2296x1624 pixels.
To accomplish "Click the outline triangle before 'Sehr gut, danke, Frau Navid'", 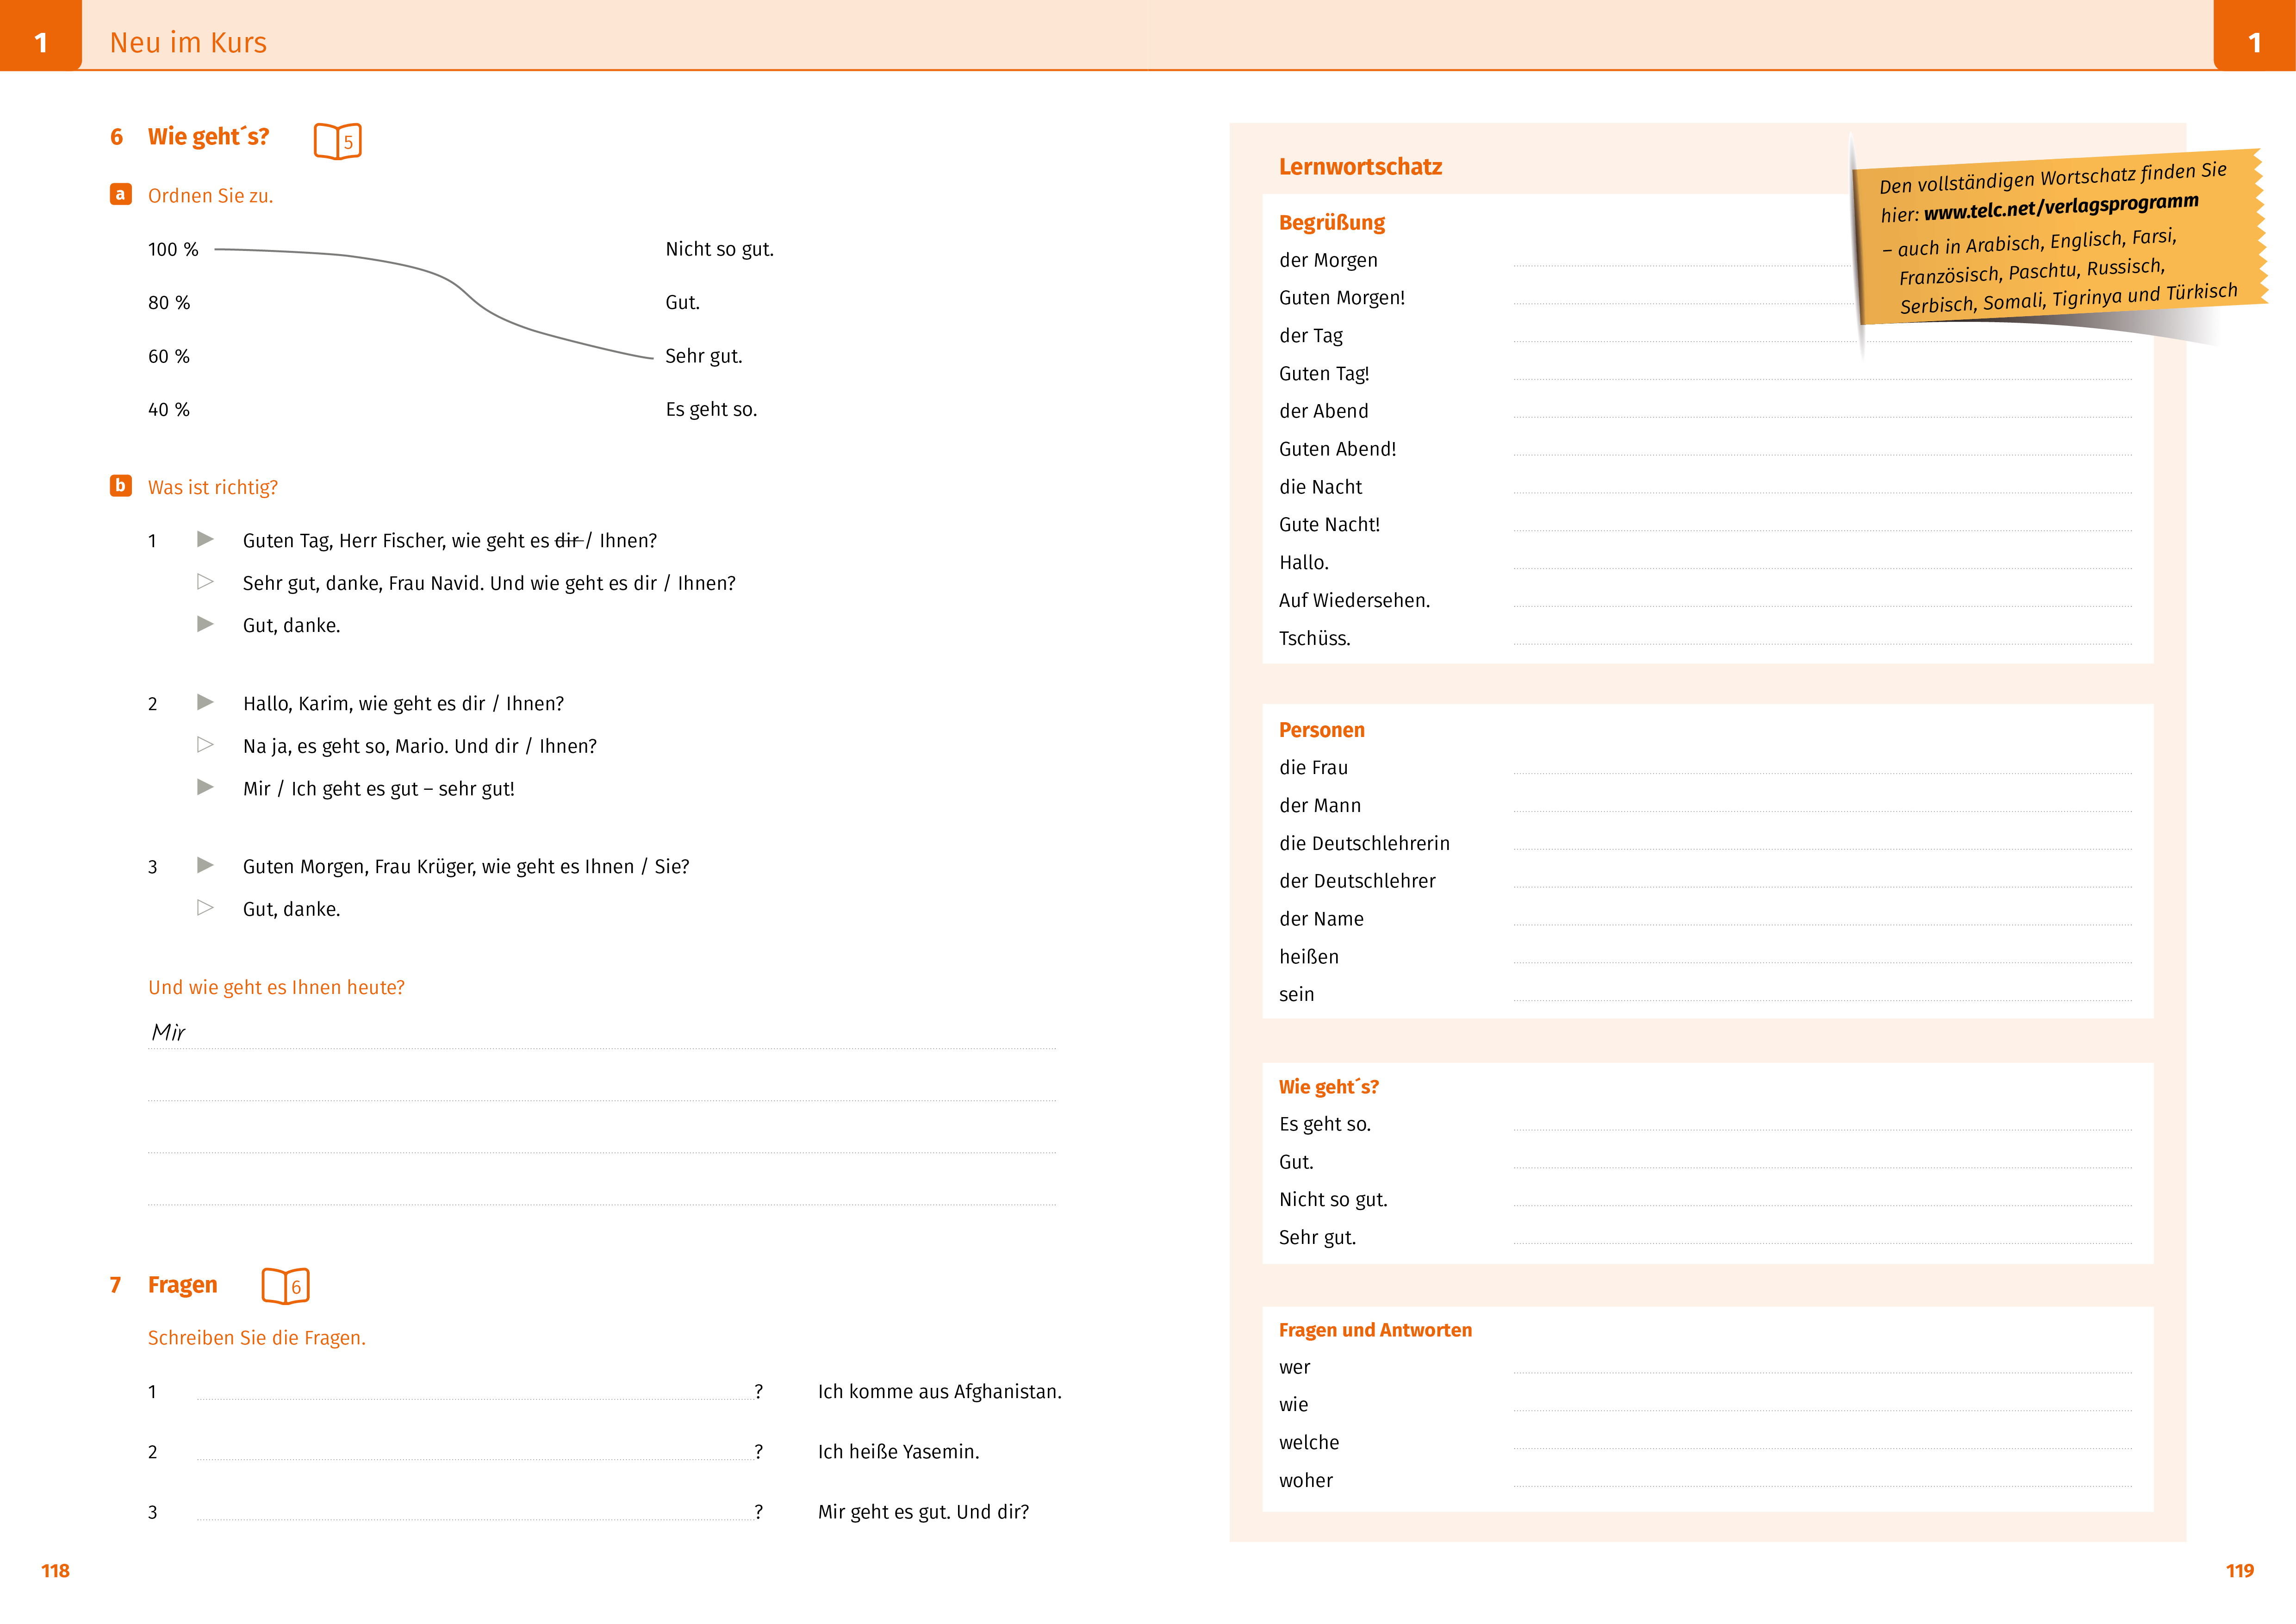I will coord(205,581).
